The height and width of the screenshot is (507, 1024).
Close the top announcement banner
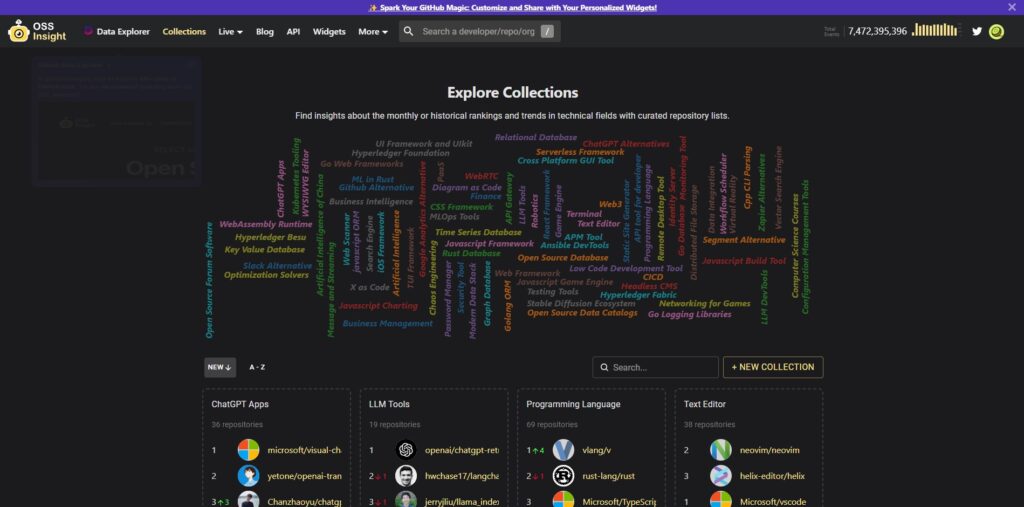(x=1012, y=7)
